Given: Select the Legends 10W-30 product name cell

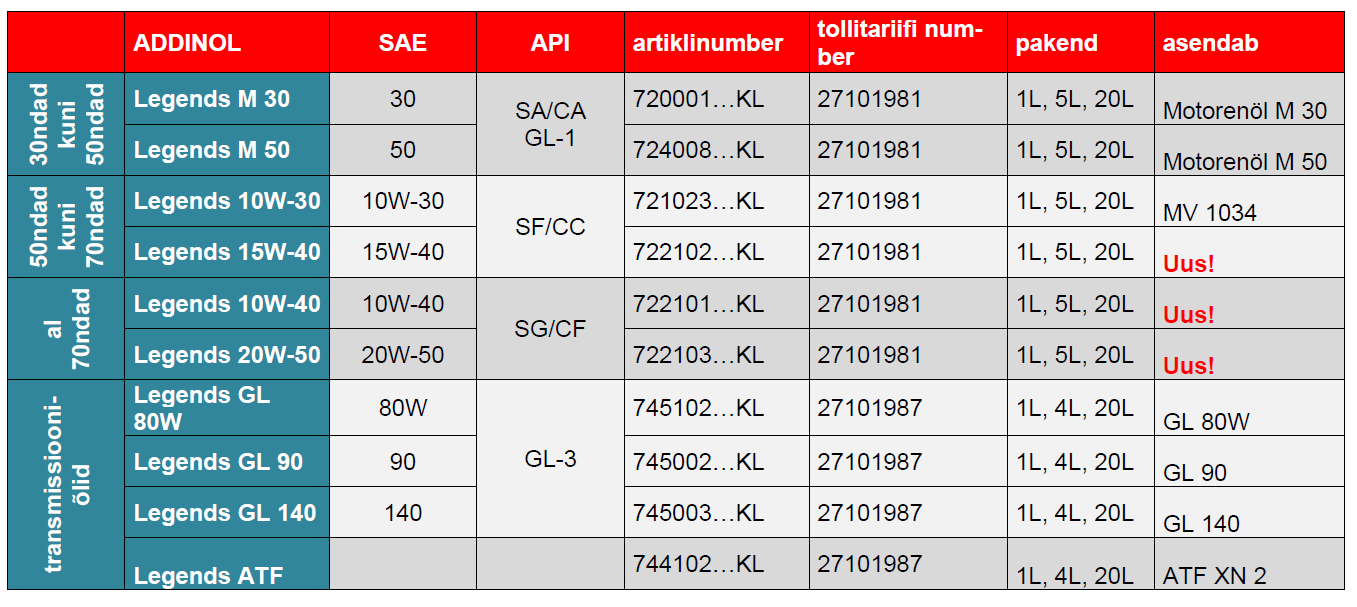Looking at the screenshot, I should [227, 201].
